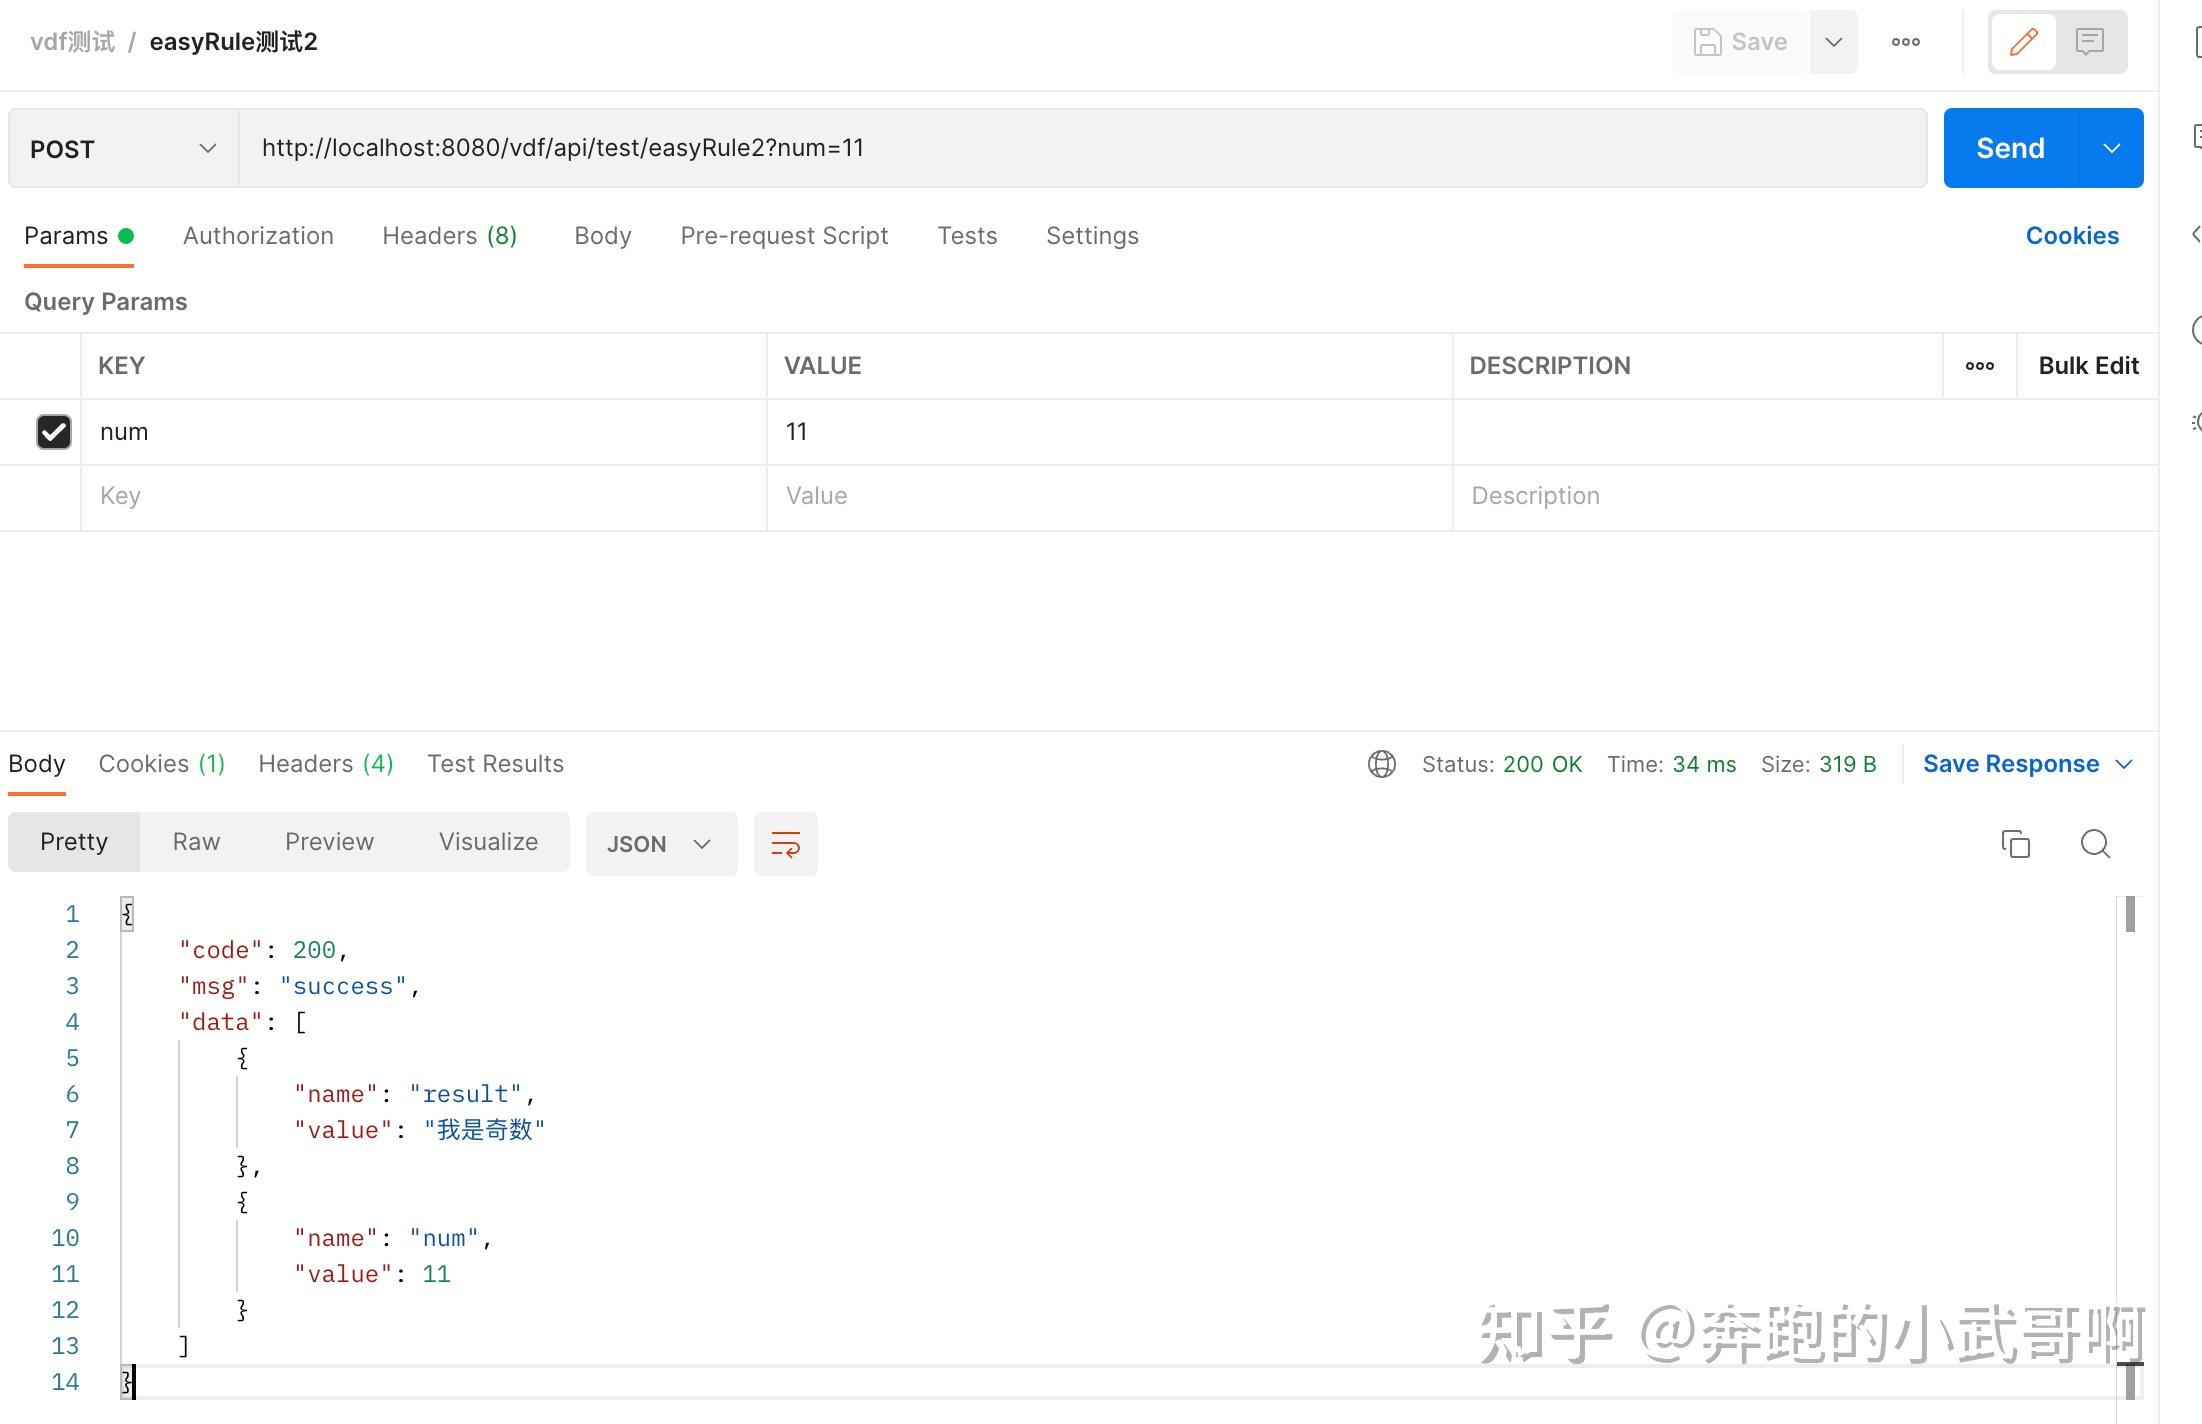Click the globe network icon near Status

[1381, 763]
